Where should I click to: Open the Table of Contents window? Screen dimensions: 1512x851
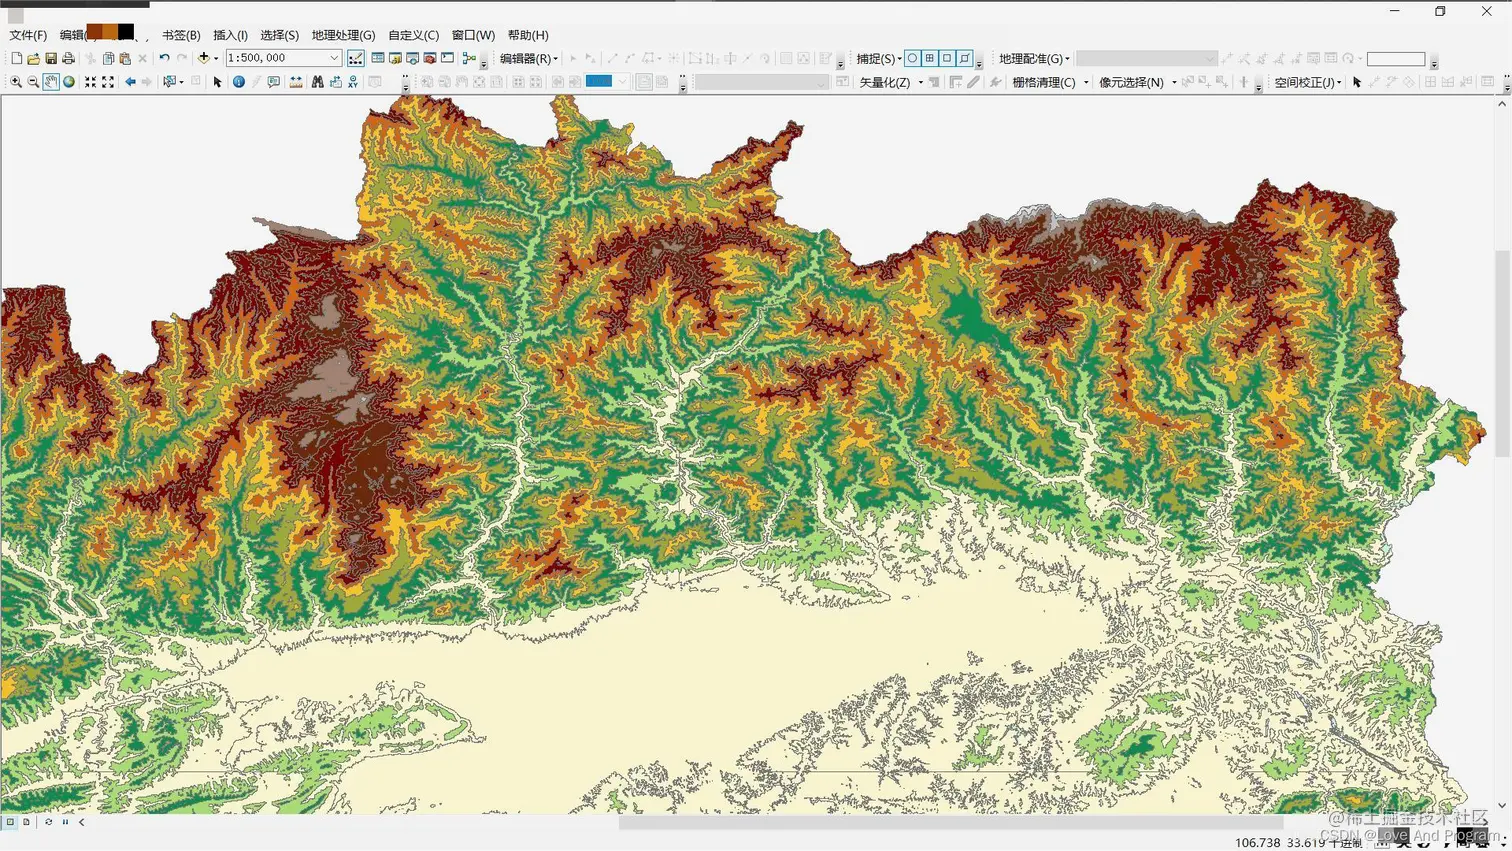click(x=378, y=58)
